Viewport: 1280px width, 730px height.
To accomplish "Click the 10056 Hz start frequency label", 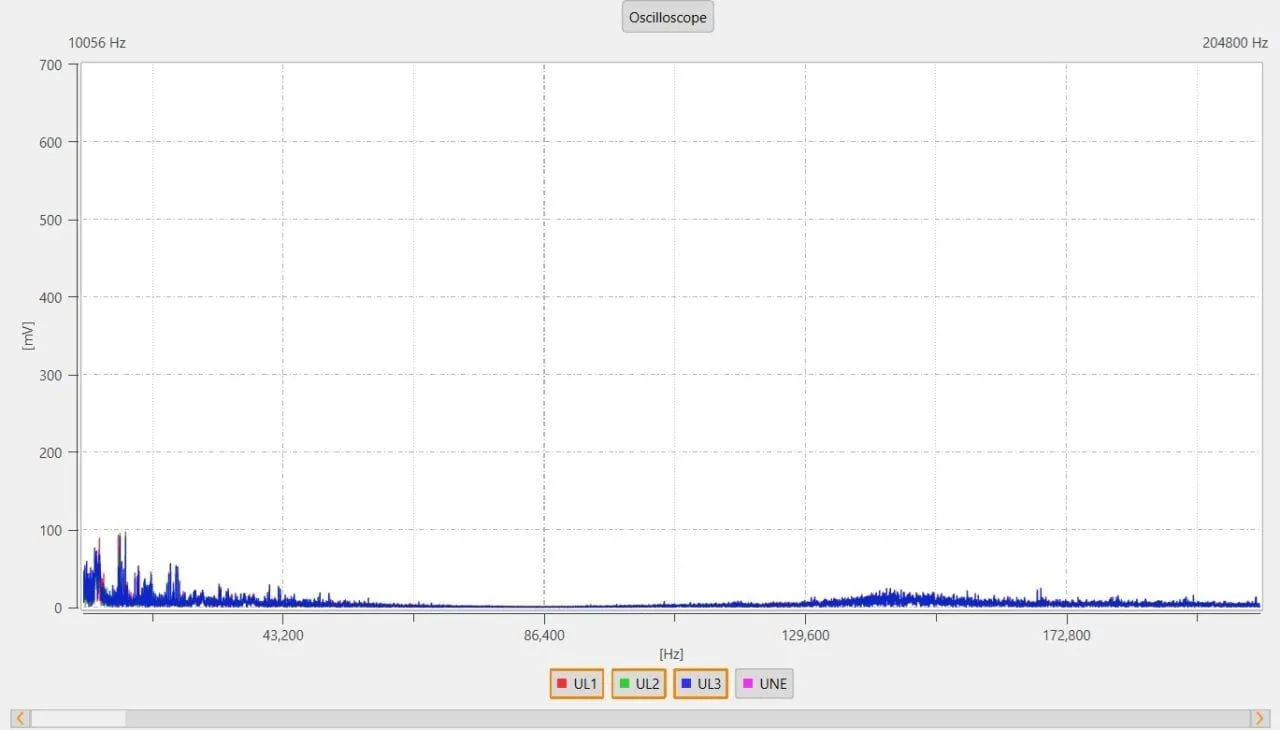I will (97, 43).
